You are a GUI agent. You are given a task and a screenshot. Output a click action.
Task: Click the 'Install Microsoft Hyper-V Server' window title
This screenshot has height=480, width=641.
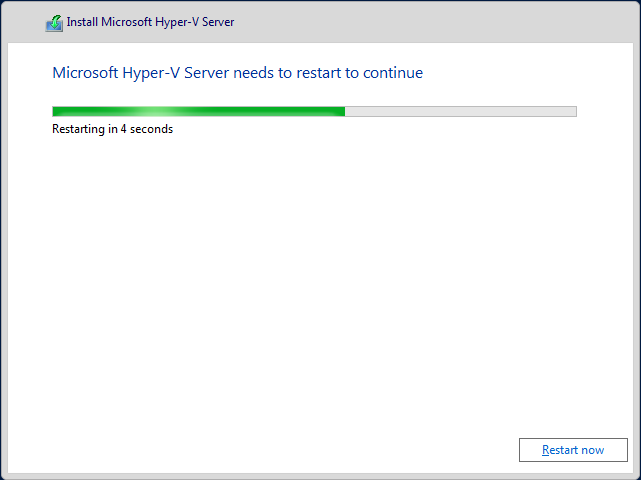150,22
